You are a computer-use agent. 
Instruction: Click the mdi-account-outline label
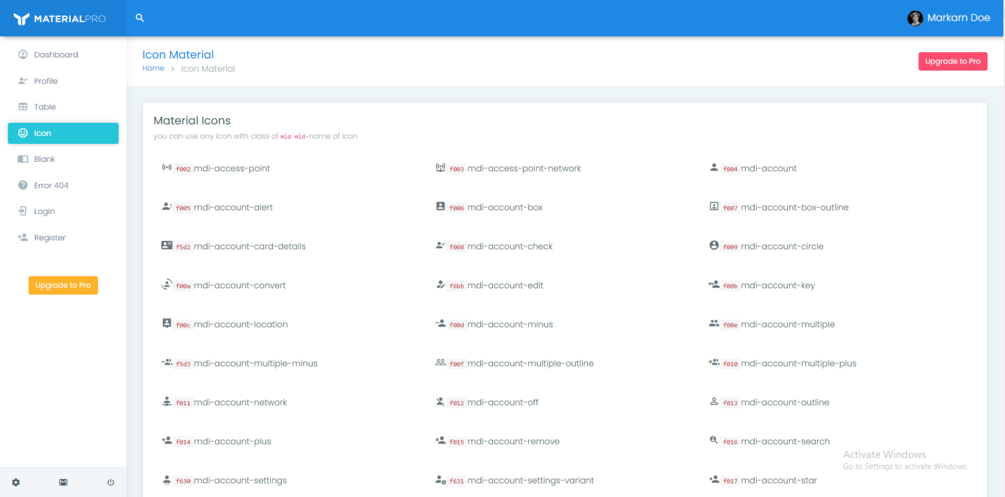(785, 402)
